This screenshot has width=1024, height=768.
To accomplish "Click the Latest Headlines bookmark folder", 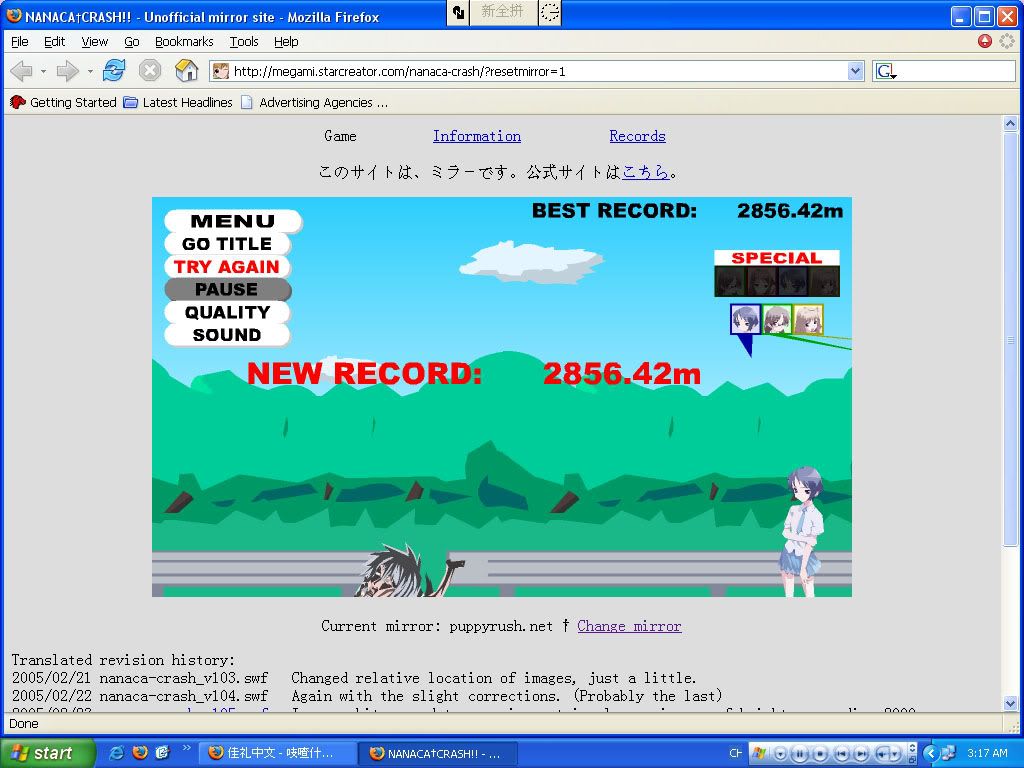I will click(178, 102).
